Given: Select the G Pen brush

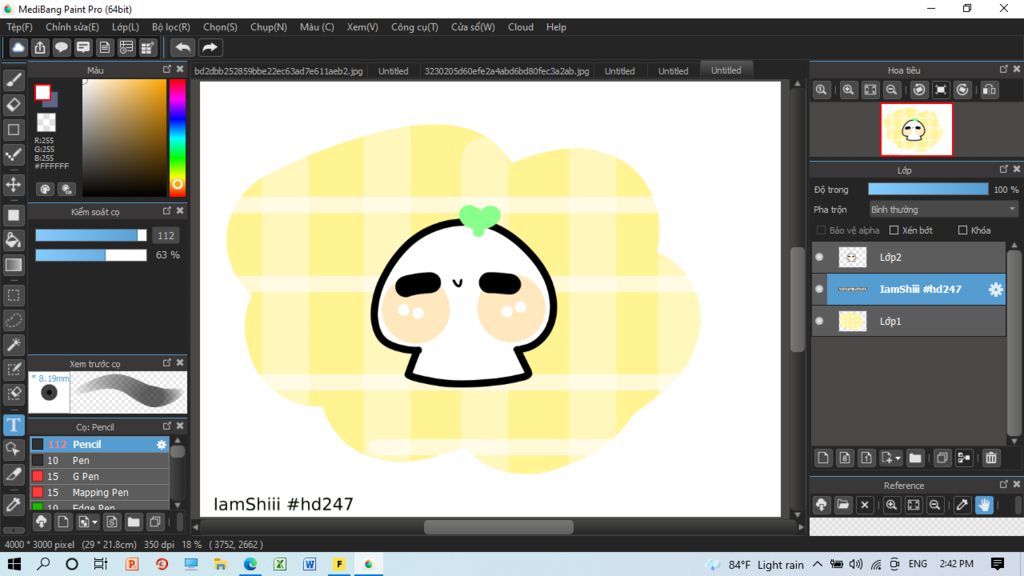Looking at the screenshot, I should [x=99, y=476].
